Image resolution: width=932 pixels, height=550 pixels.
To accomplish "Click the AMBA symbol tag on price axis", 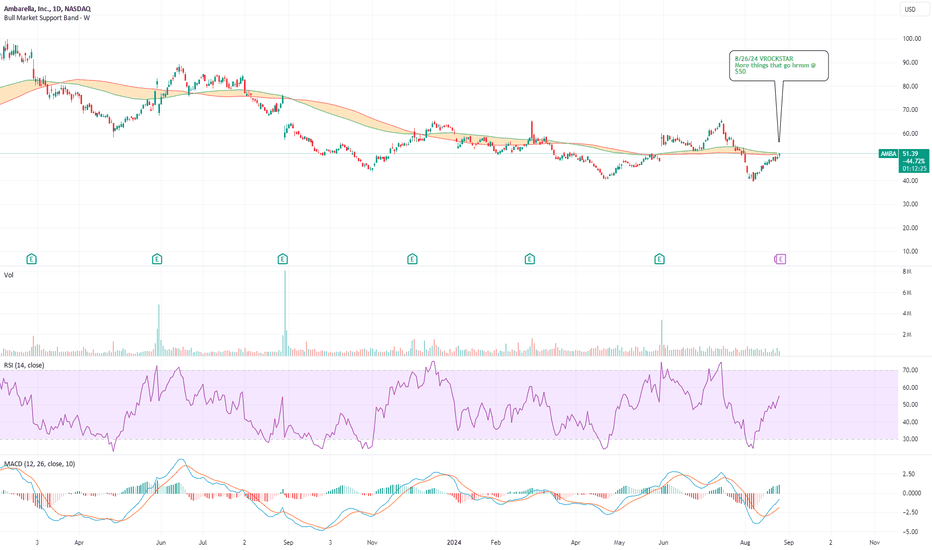I will pyautogui.click(x=888, y=154).
